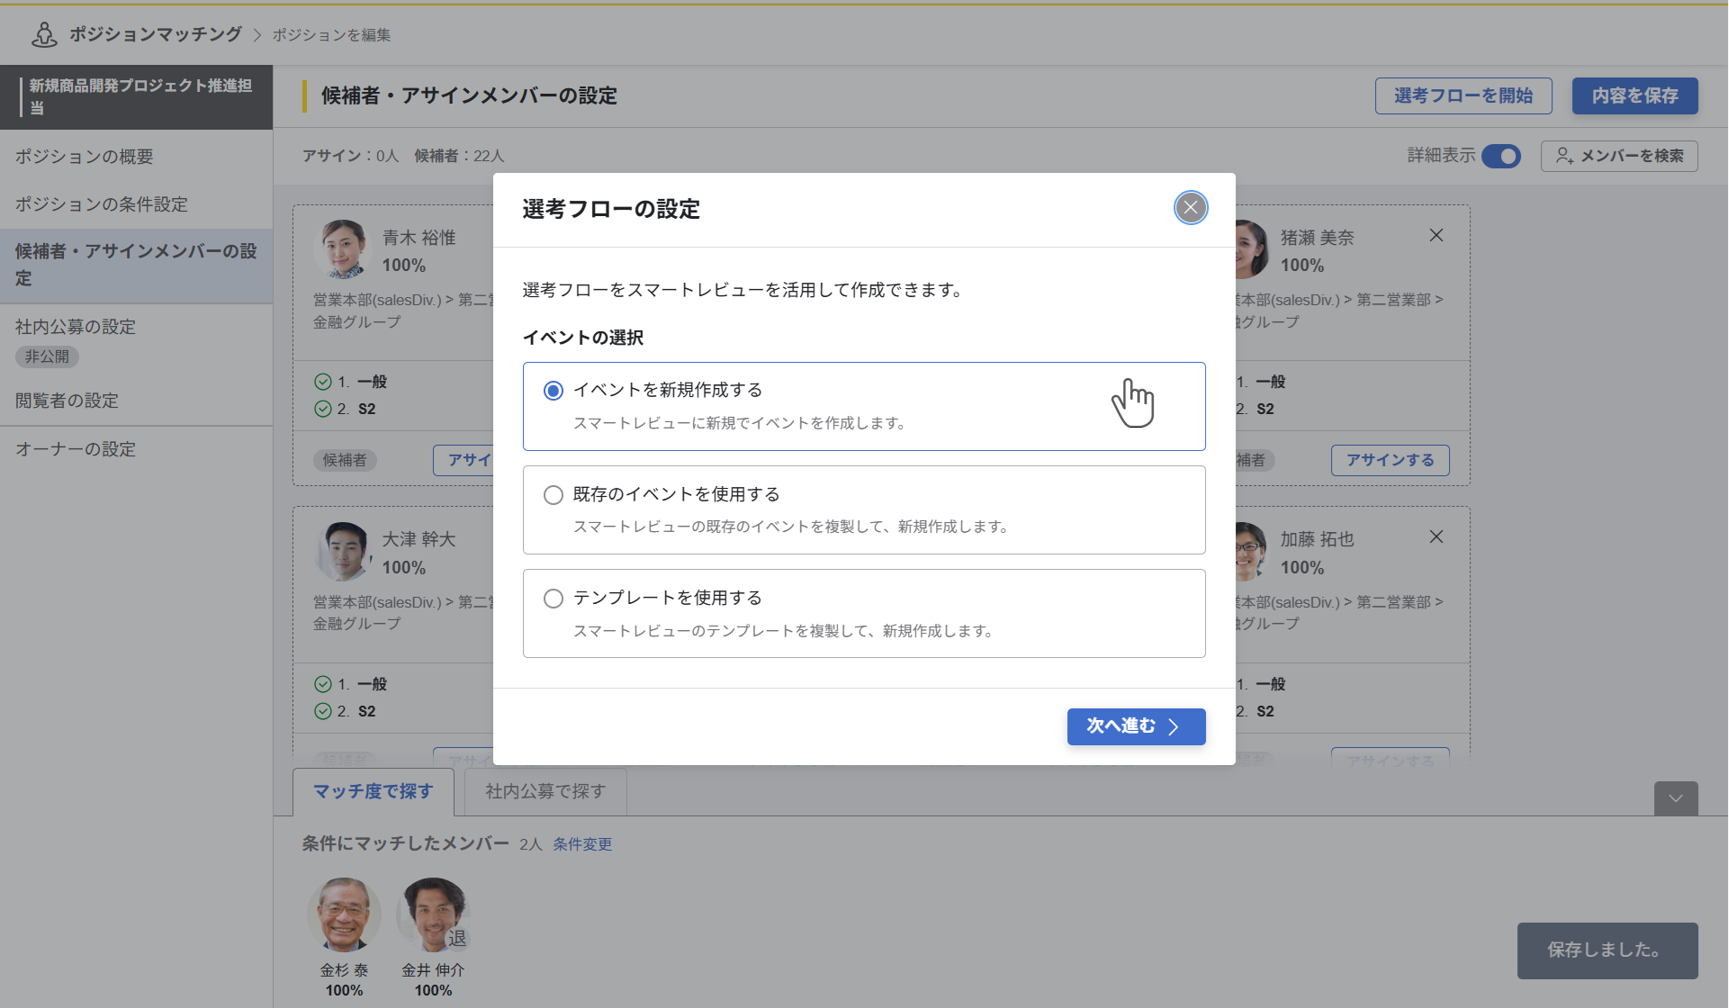Select イベントを新規作成する radio option
Viewport: 1729px width, 1008px height.
(x=553, y=391)
